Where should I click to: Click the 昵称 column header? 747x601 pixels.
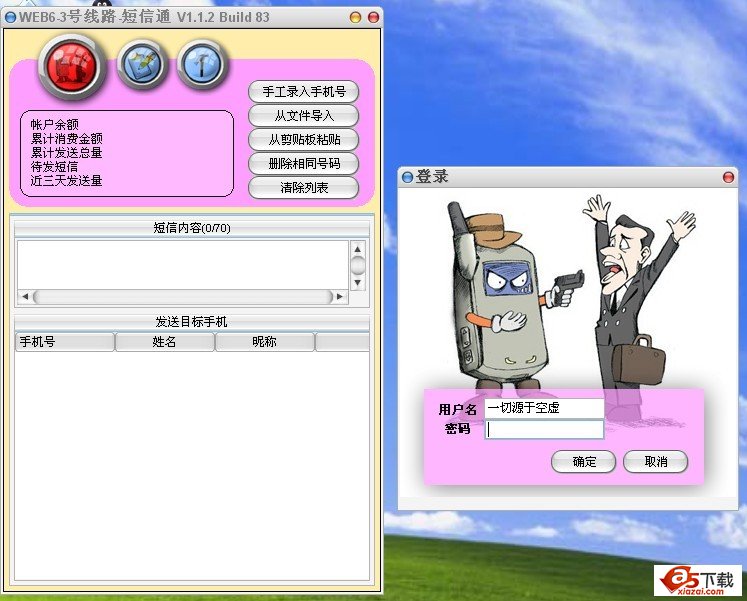click(264, 342)
